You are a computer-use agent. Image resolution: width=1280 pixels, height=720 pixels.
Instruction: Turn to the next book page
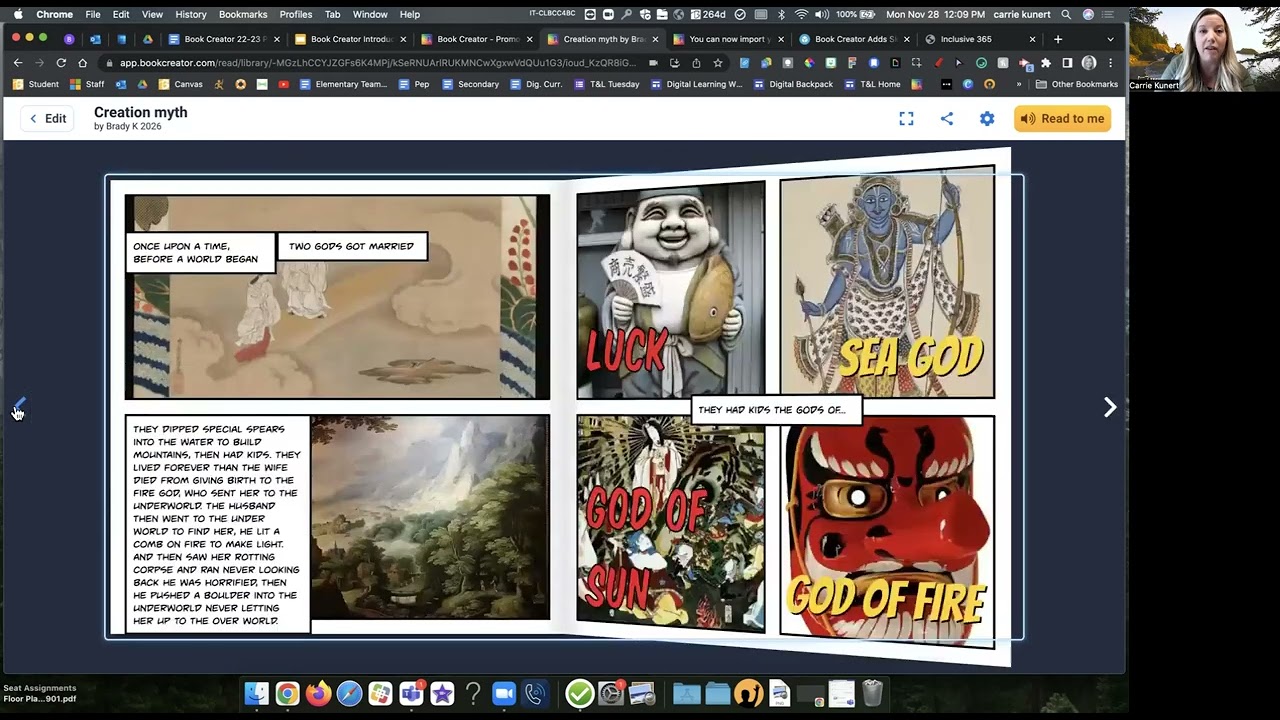pyautogui.click(x=1110, y=407)
